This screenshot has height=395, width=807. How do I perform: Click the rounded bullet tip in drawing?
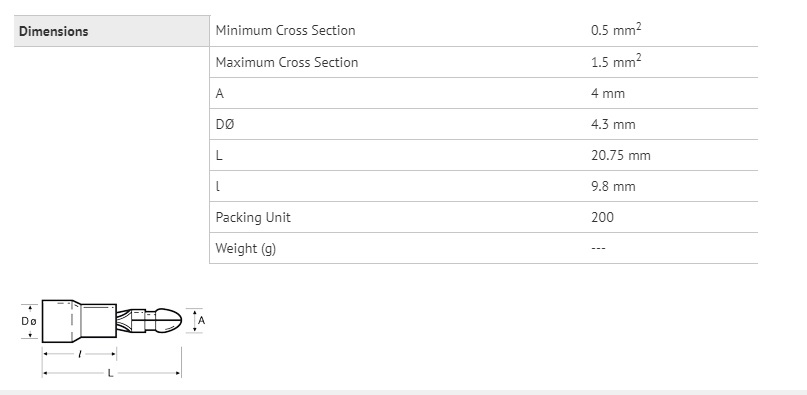click(169, 321)
